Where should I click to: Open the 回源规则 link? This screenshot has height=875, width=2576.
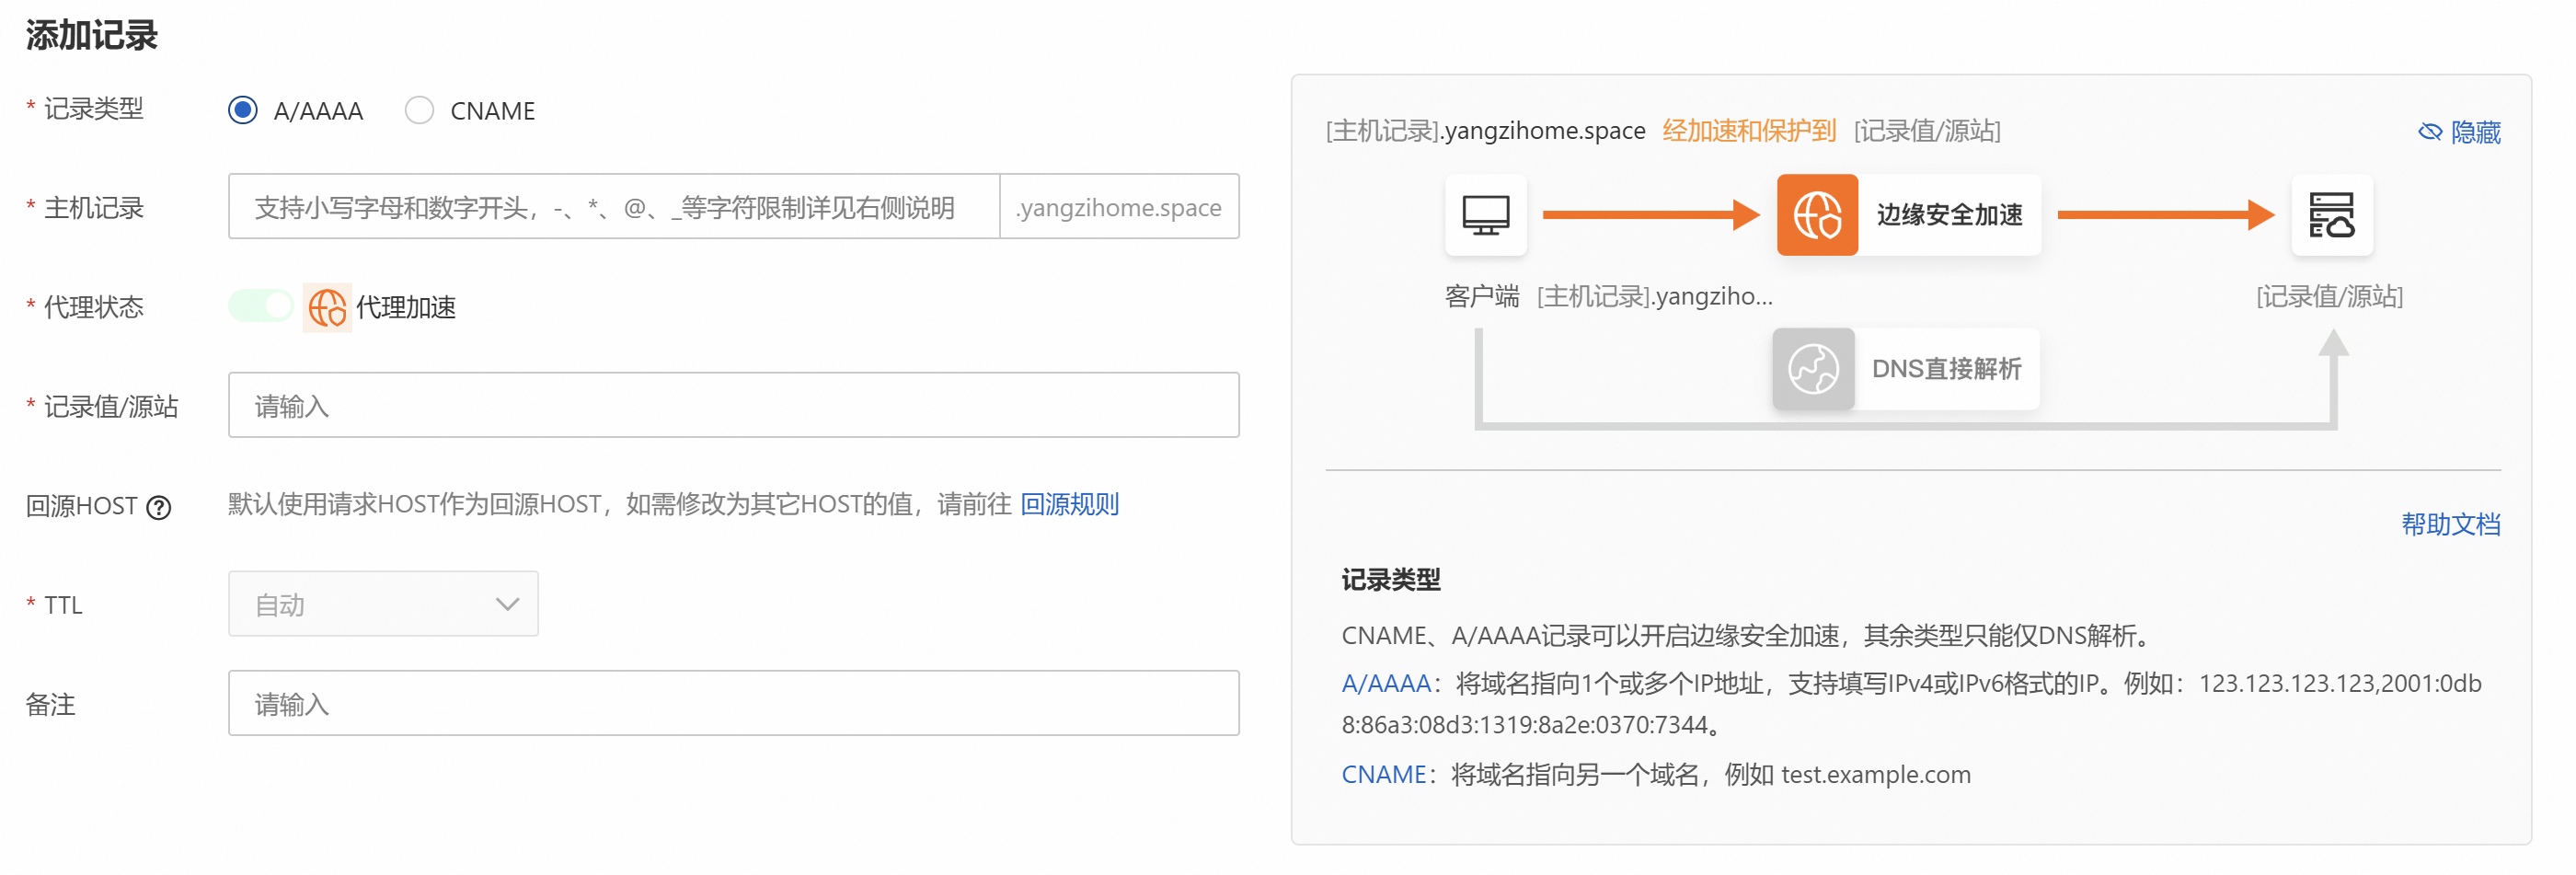click(1068, 504)
